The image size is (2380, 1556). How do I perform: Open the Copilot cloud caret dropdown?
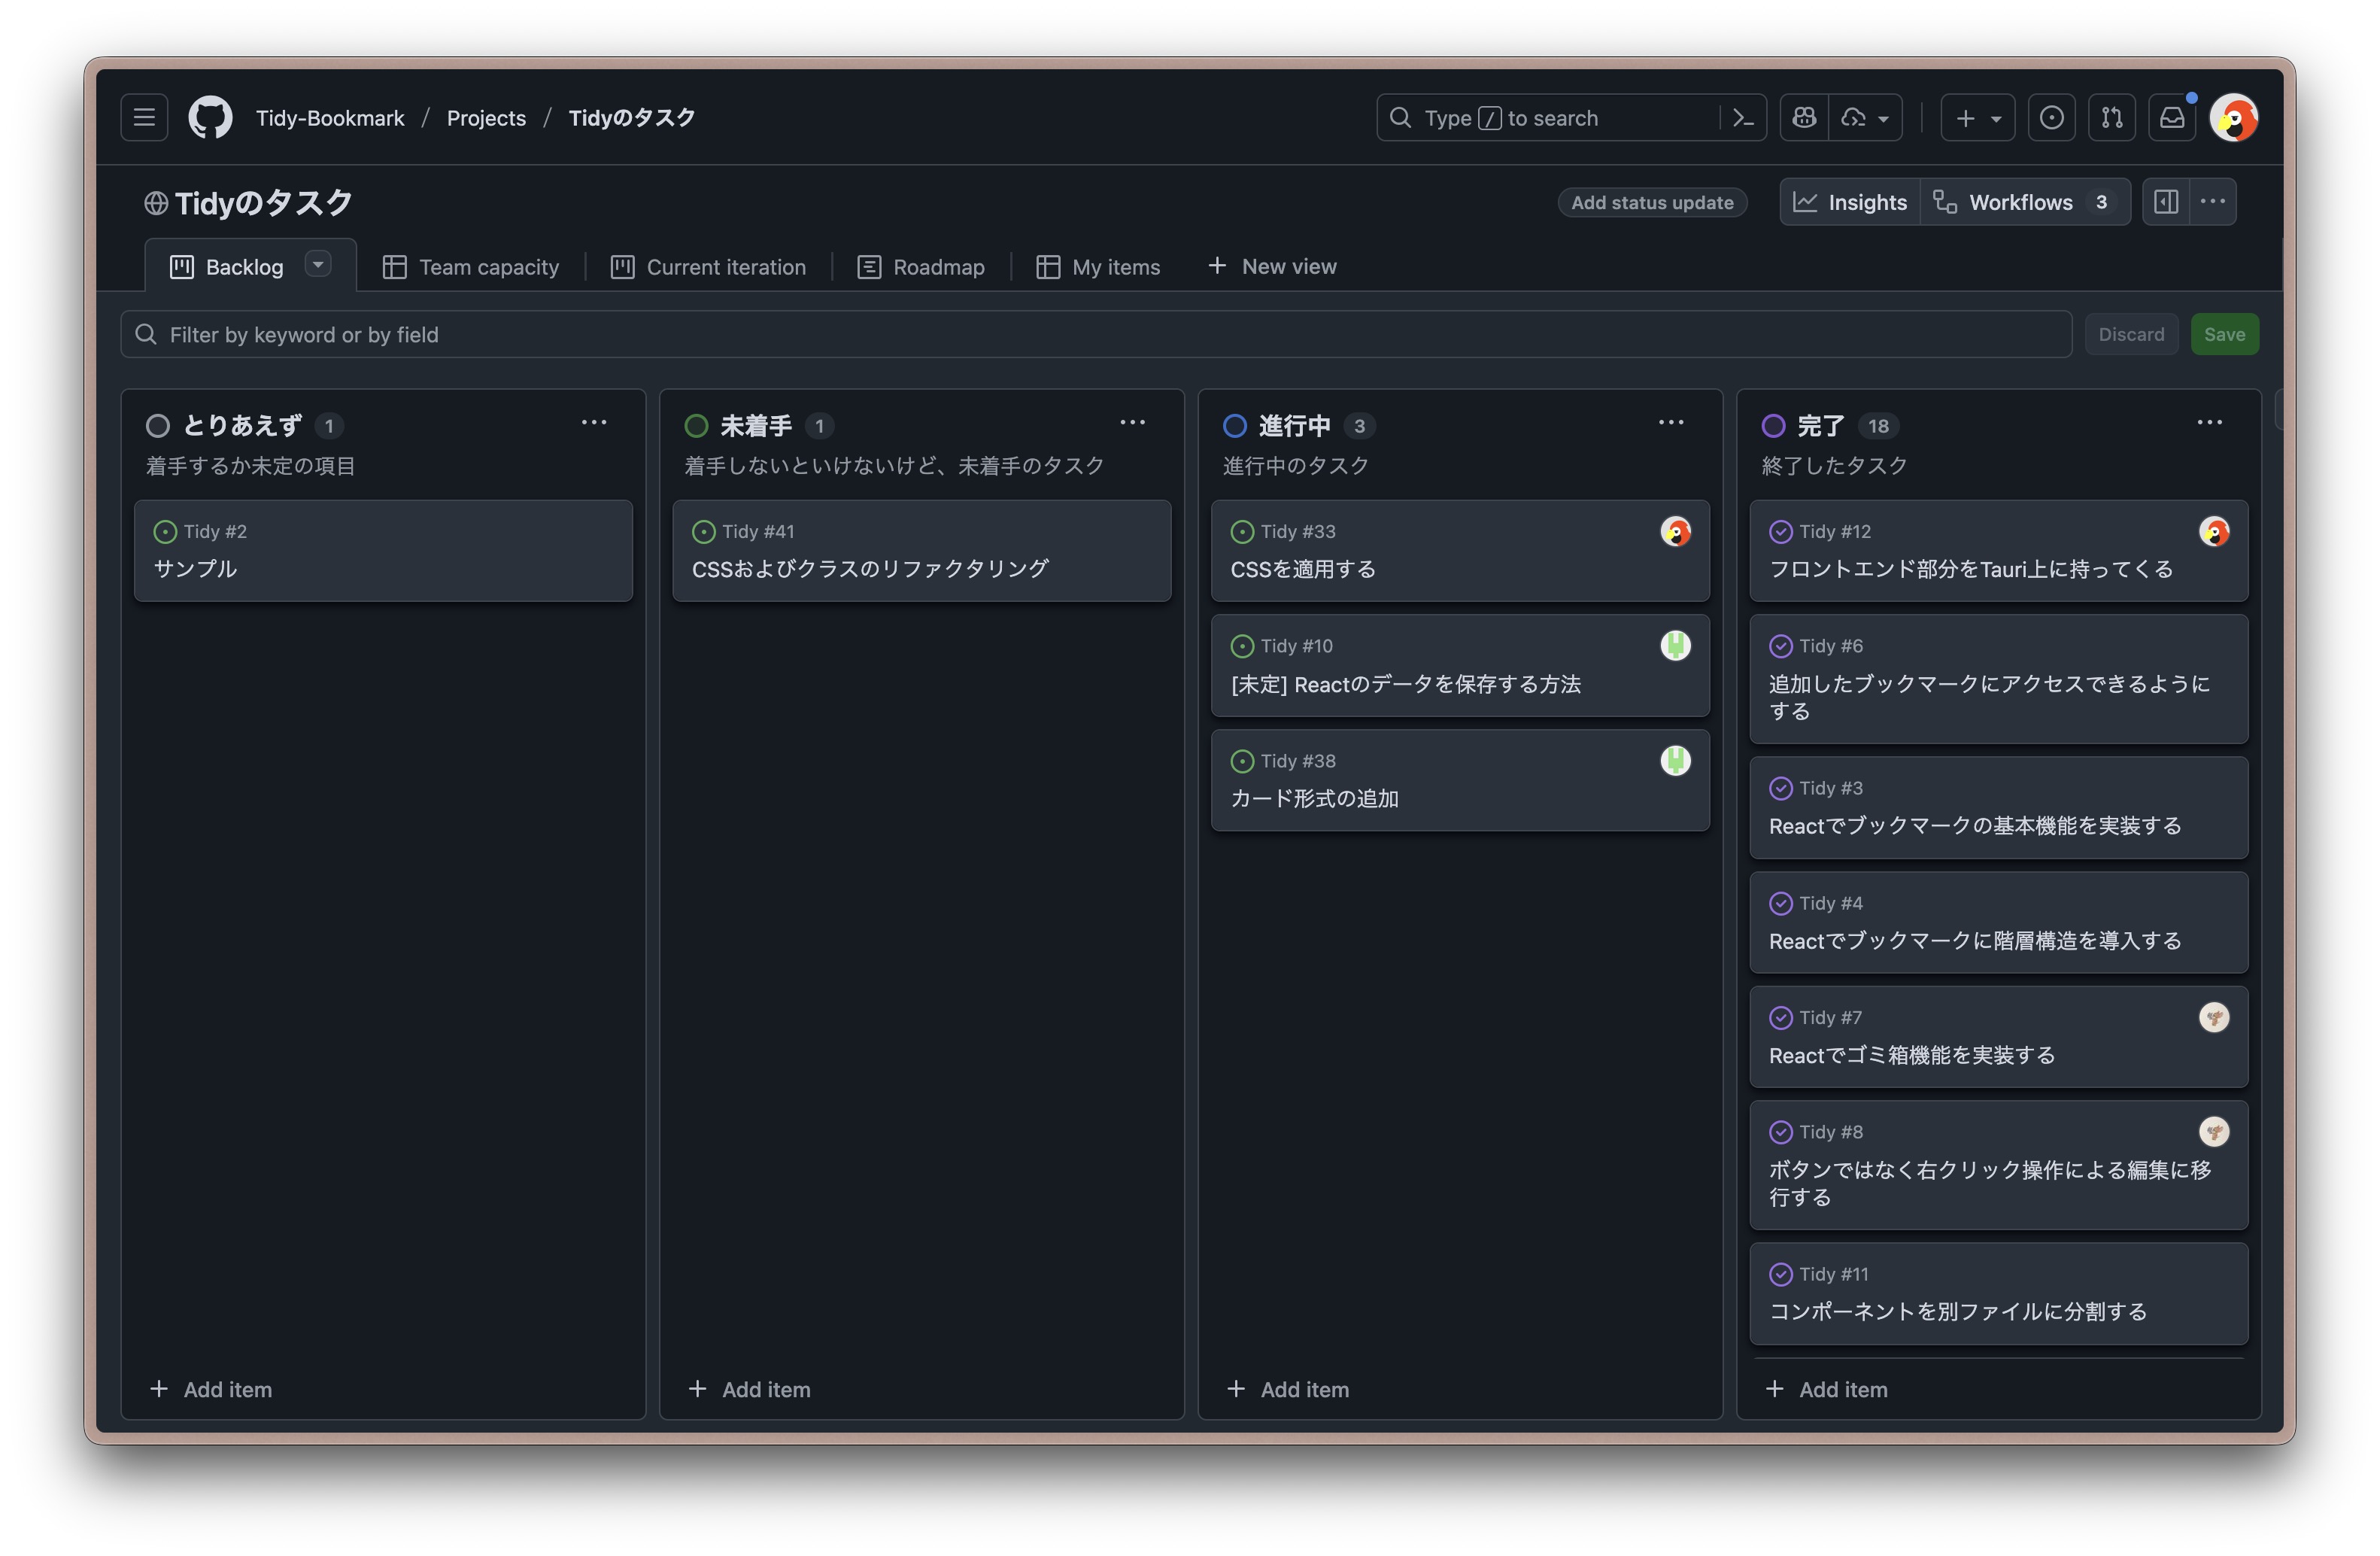[1884, 117]
